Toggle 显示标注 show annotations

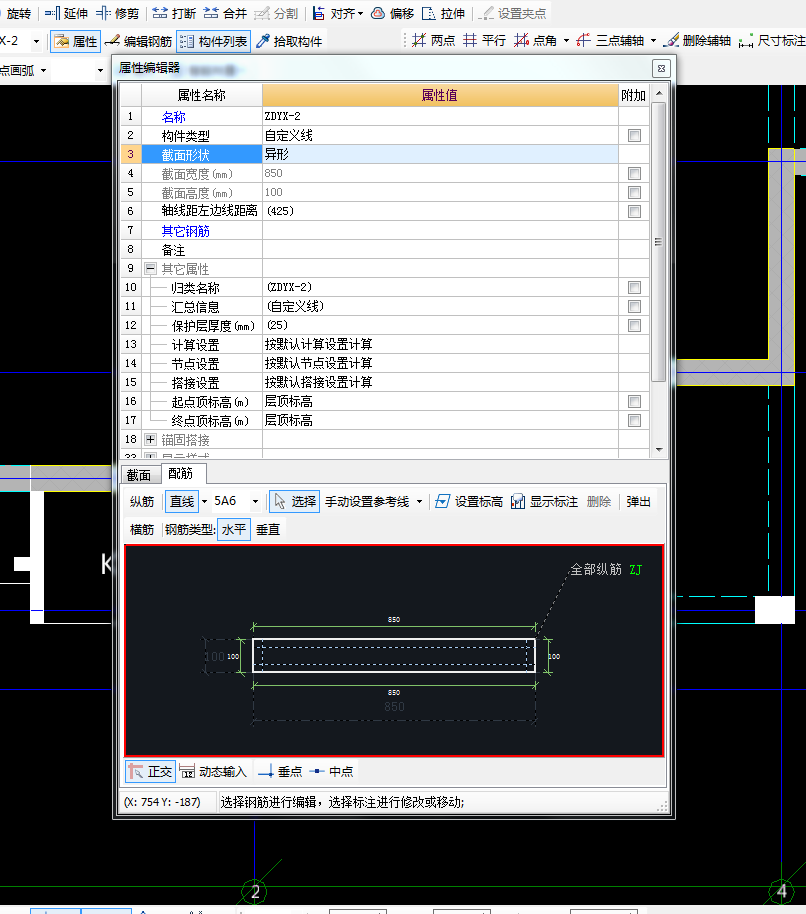tap(544, 501)
